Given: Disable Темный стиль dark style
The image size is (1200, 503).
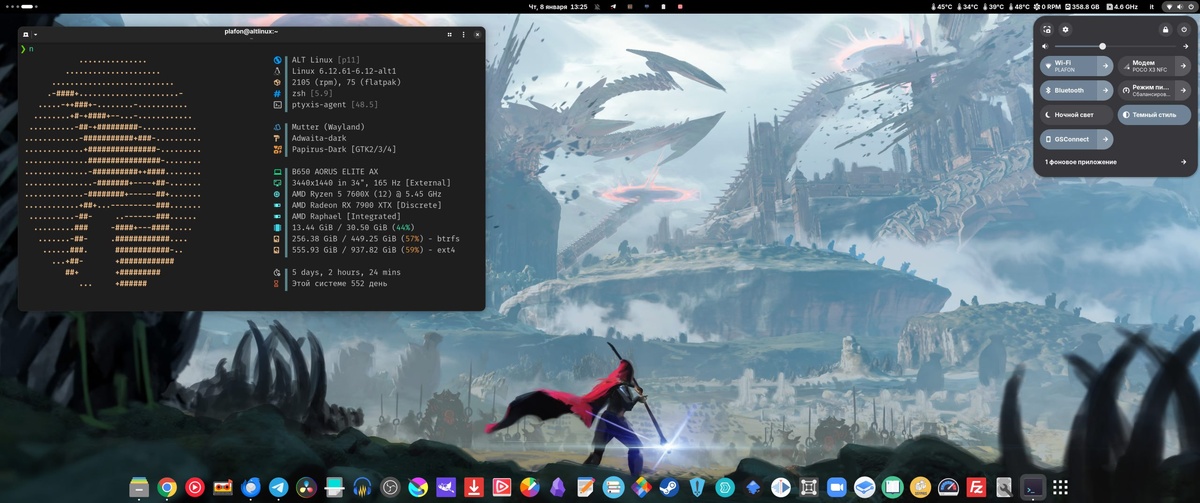Looking at the screenshot, I should click(1153, 115).
